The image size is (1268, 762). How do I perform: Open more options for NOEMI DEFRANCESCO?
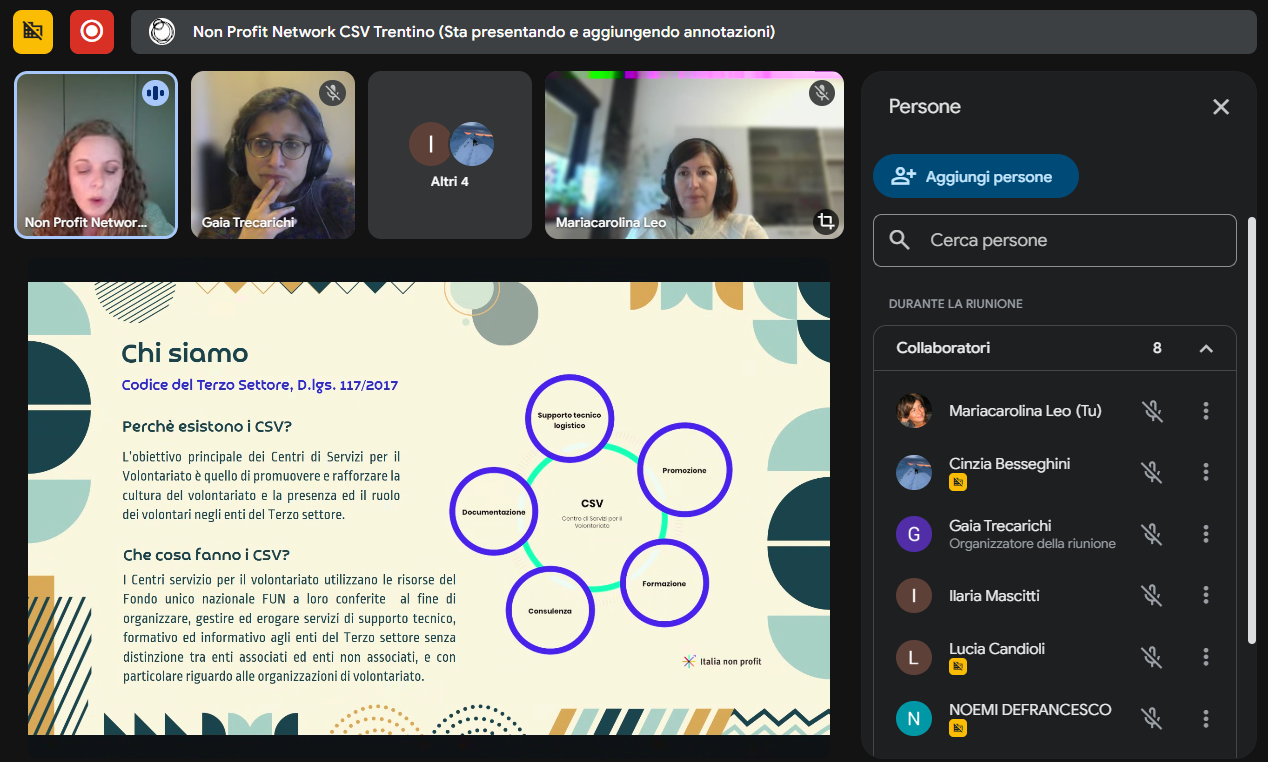pos(1206,718)
